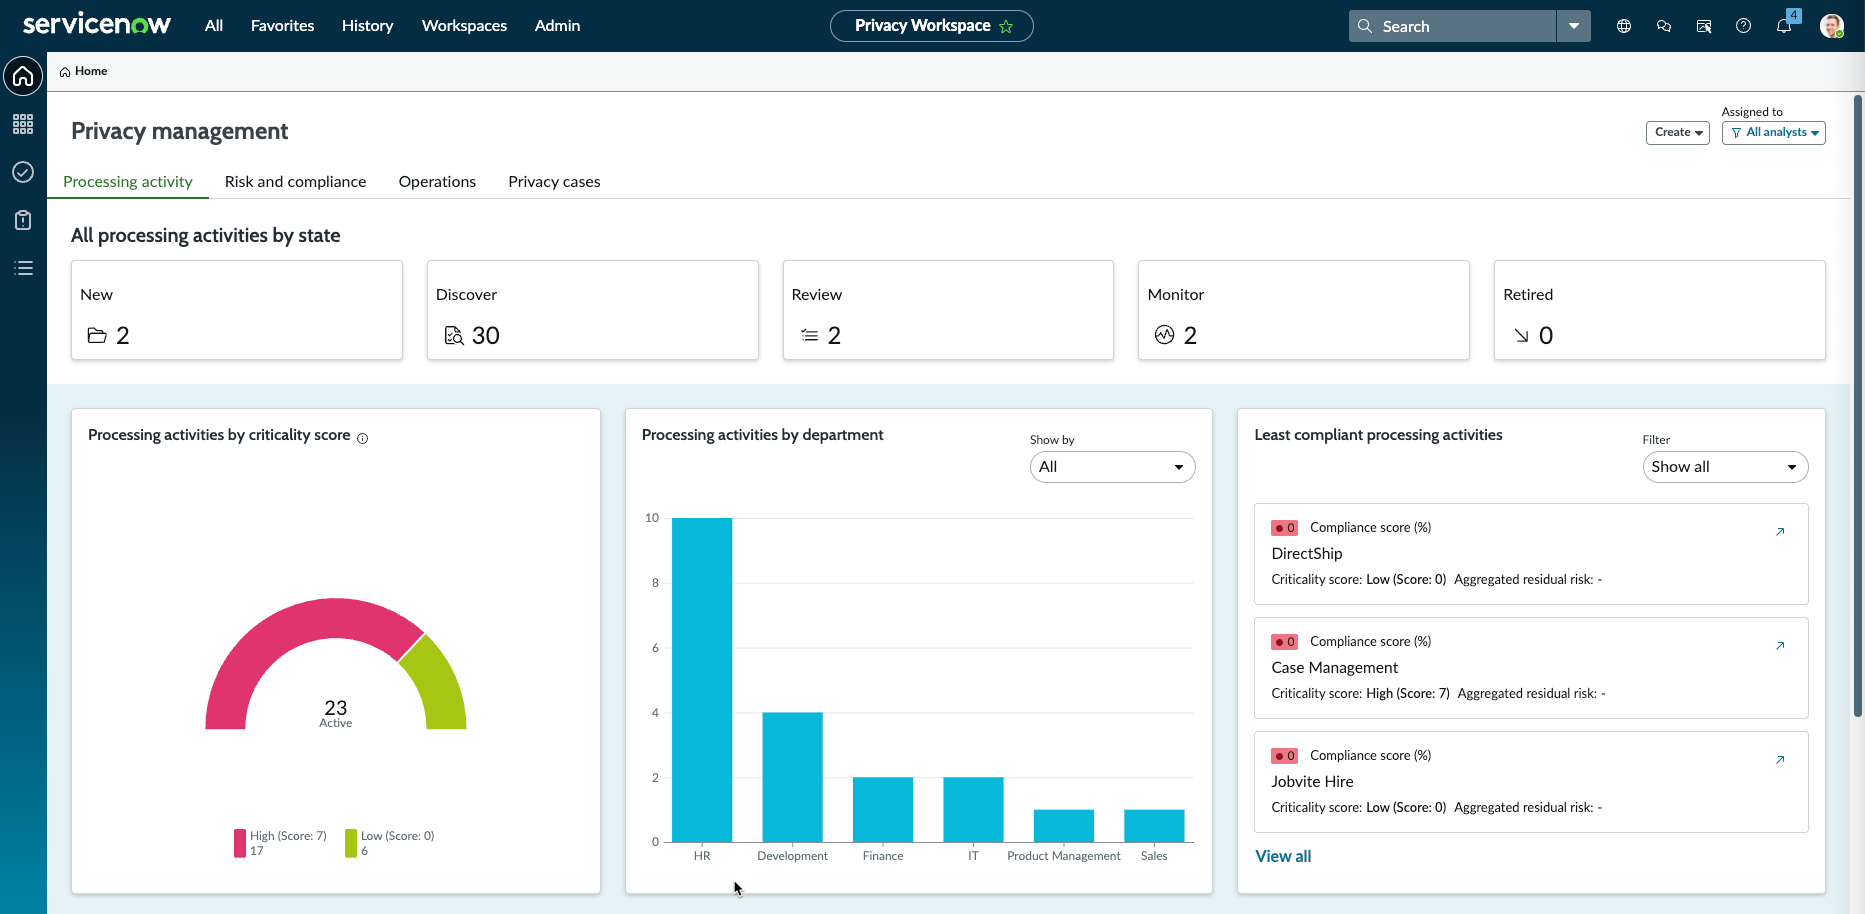Click the Discover card search-document icon
The height and width of the screenshot is (914, 1865).
click(x=454, y=336)
